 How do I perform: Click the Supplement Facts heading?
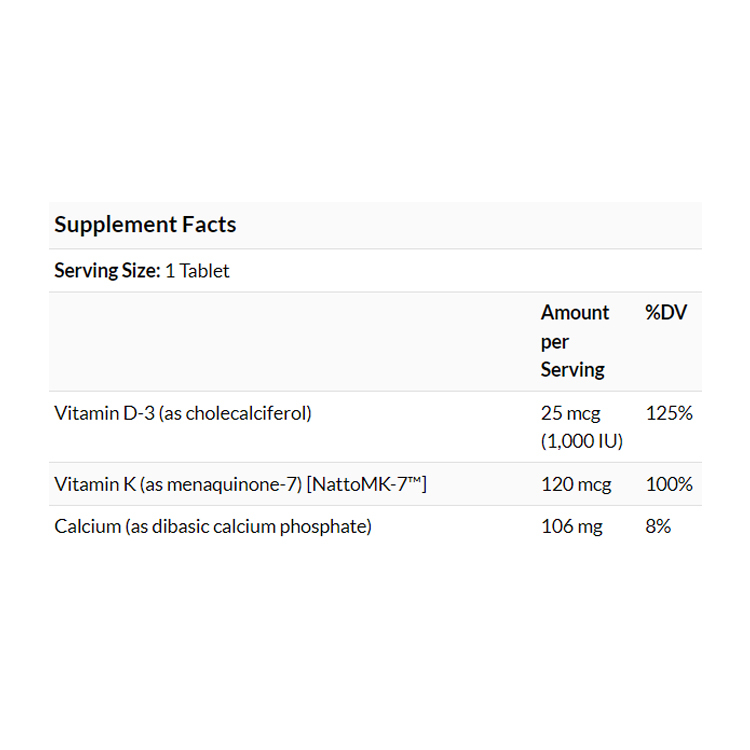145,224
